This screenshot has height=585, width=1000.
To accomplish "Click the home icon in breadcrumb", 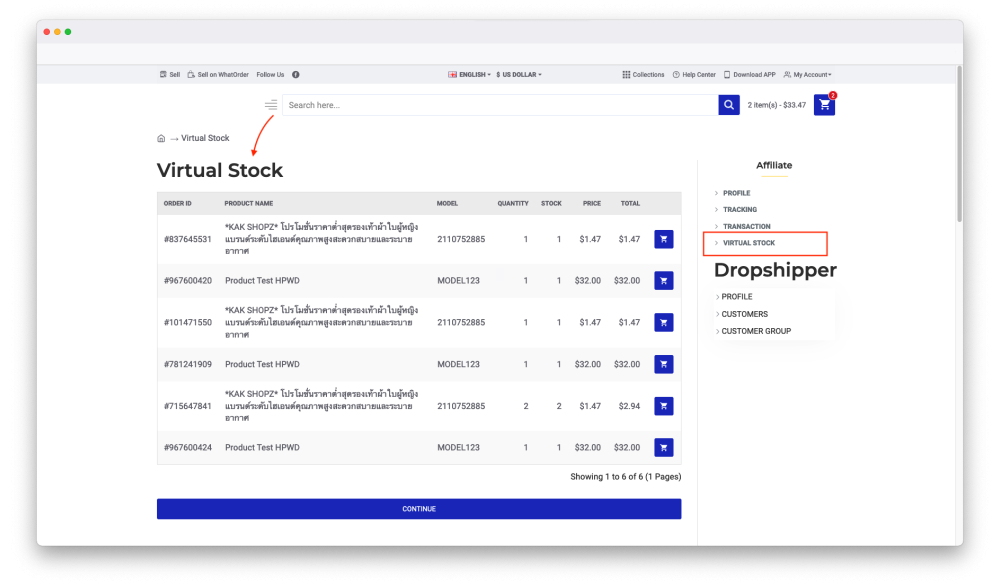I will (x=161, y=139).
